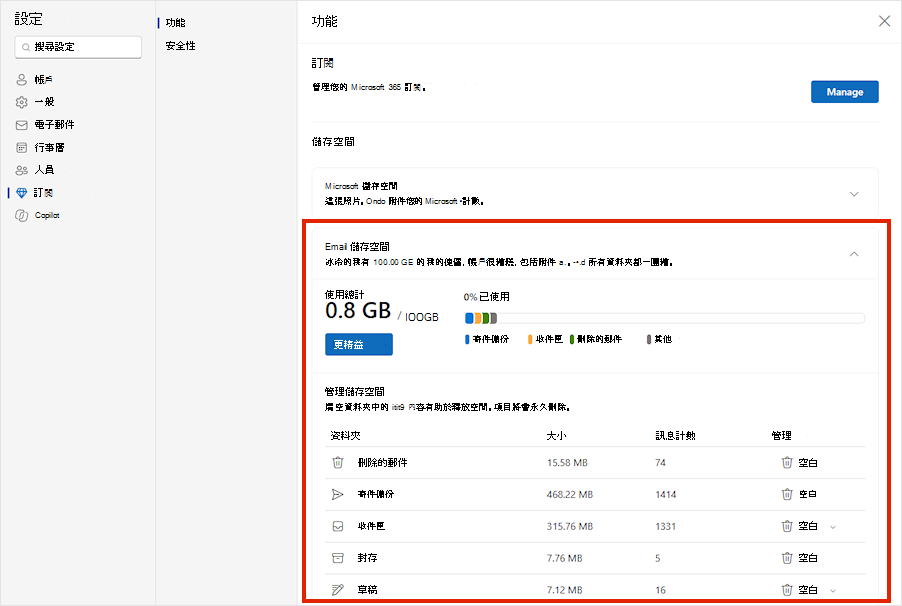Click the blue segment of the storage bar
The width and height of the screenshot is (902, 606).
pyautogui.click(x=469, y=318)
